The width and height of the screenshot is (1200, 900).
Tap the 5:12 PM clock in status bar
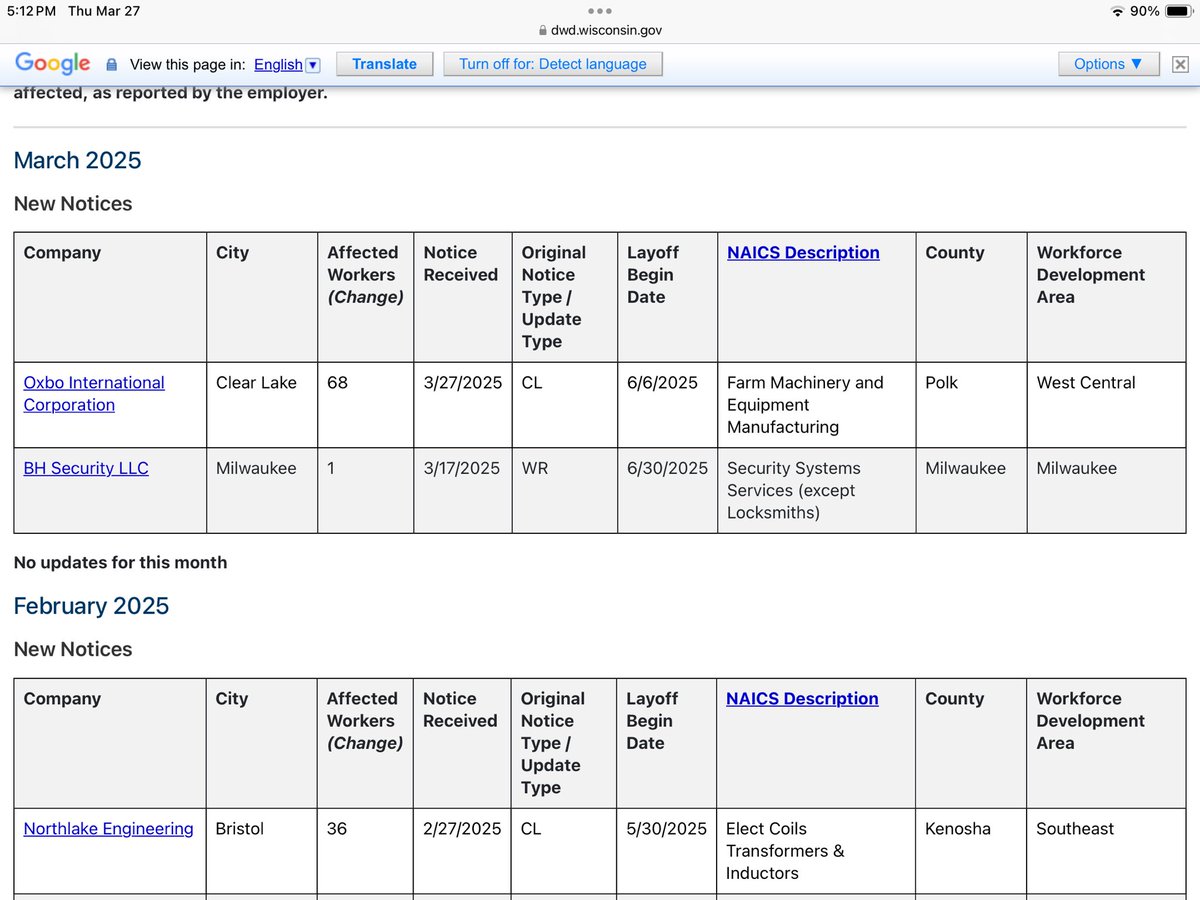tap(30, 11)
